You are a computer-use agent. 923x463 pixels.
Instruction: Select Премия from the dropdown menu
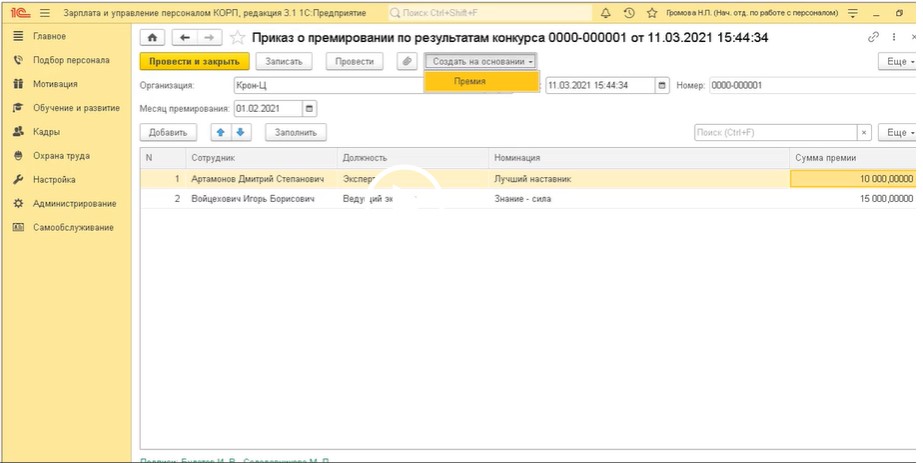470,81
